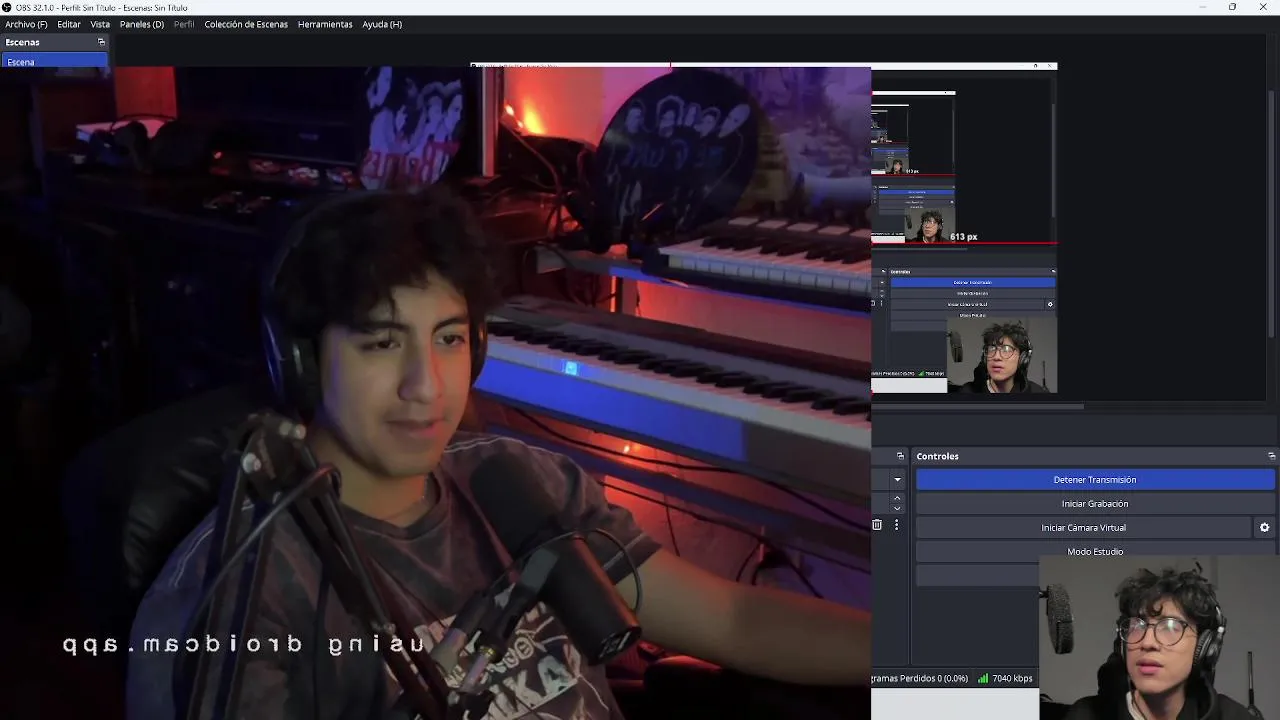This screenshot has width=1280, height=720.
Task: Click Detener Transmisión button
Action: pyautogui.click(x=1095, y=480)
